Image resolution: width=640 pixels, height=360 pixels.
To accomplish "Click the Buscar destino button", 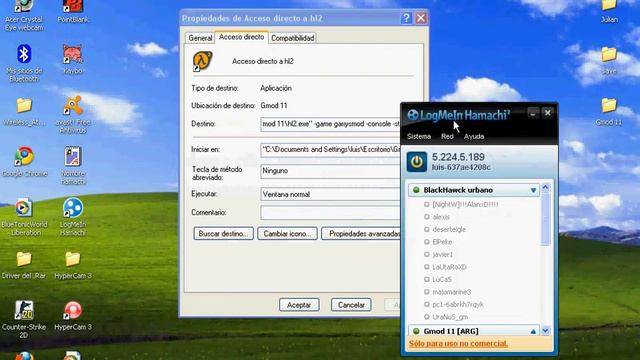I will pos(223,234).
